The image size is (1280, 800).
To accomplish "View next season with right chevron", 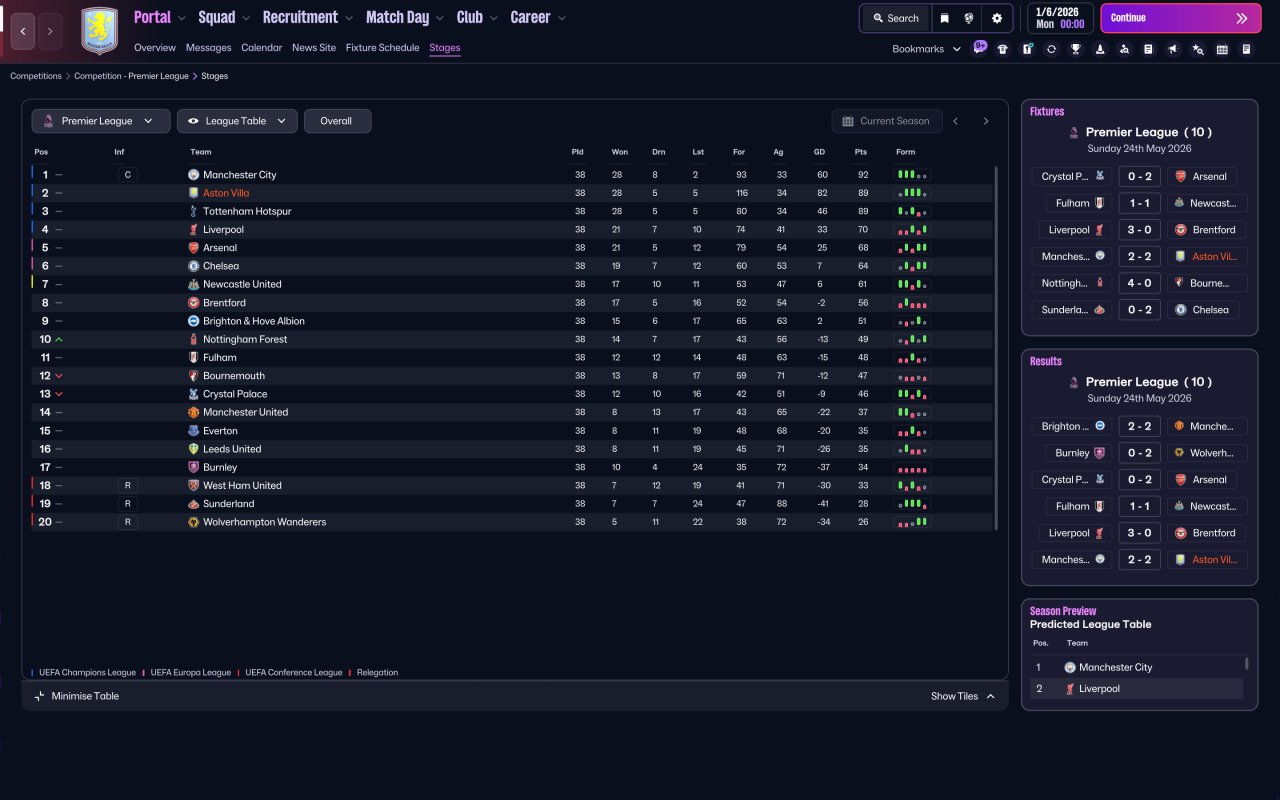I will pyautogui.click(x=986, y=121).
